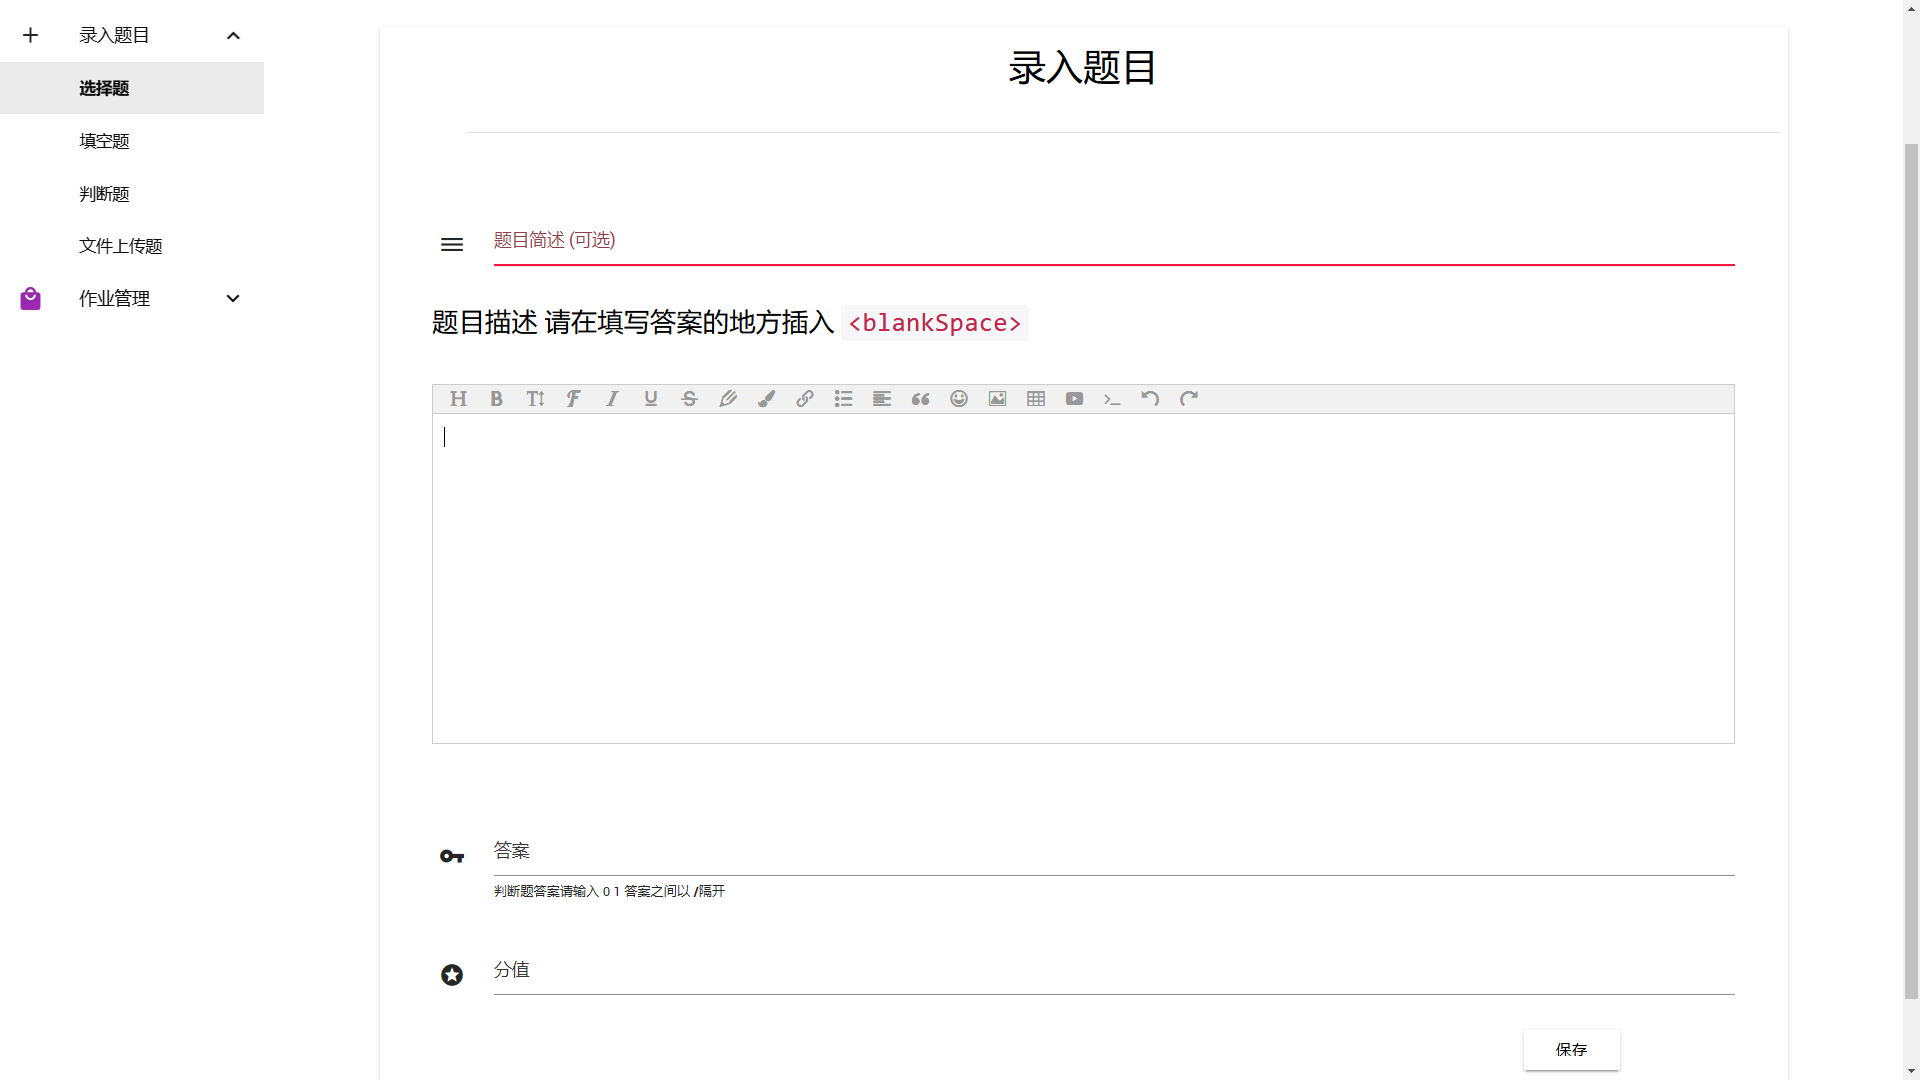Image resolution: width=1920 pixels, height=1080 pixels.
Task: Go to 文件上传题 in the sidebar
Action: (121, 246)
